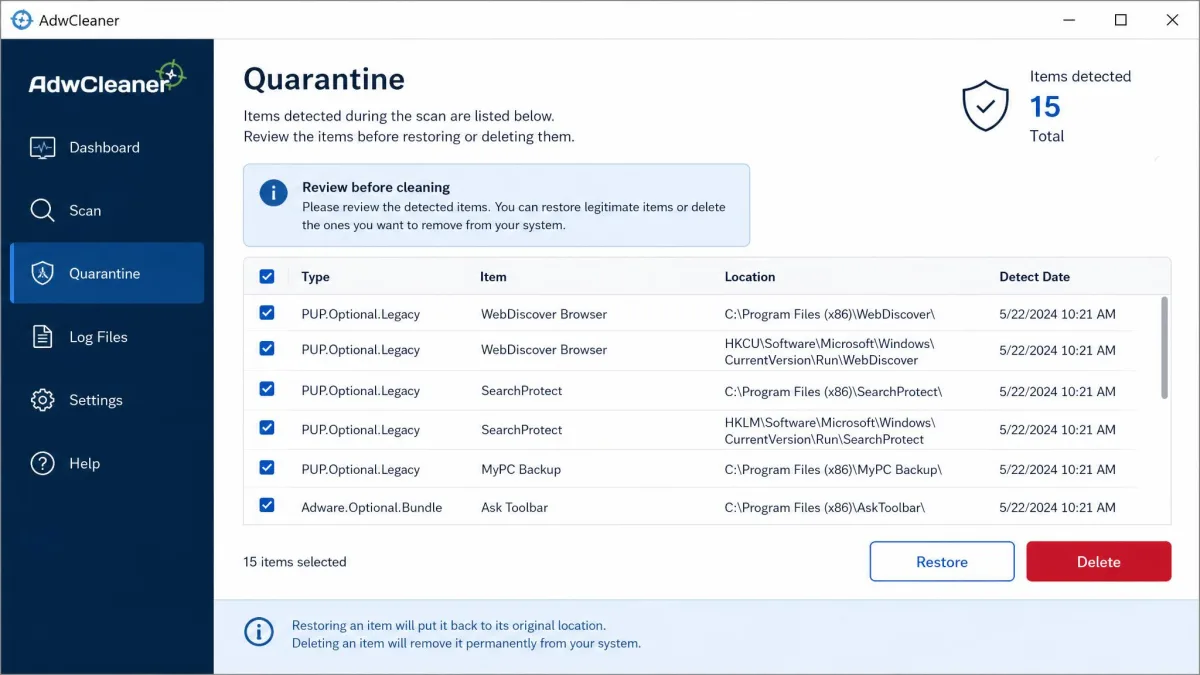The width and height of the screenshot is (1200, 675).
Task: Sort by the Detect Date column header
Action: pyautogui.click(x=1034, y=277)
